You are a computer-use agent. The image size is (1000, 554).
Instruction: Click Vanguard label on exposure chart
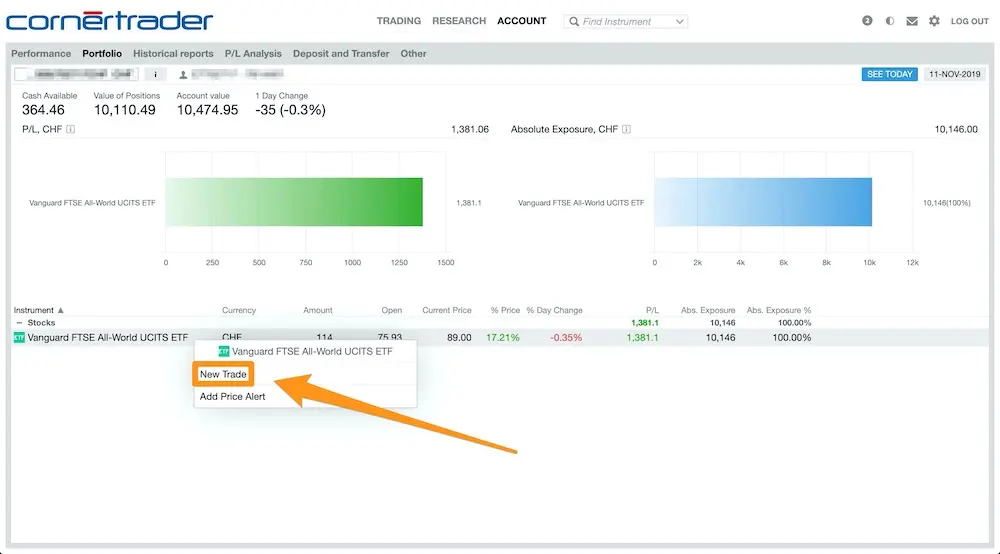(581, 203)
